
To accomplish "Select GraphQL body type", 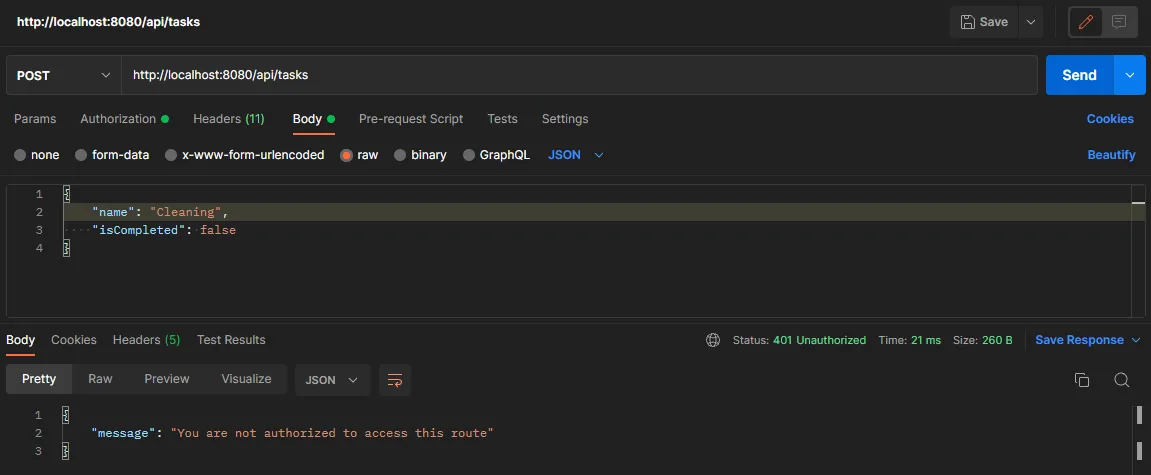I will coord(469,155).
